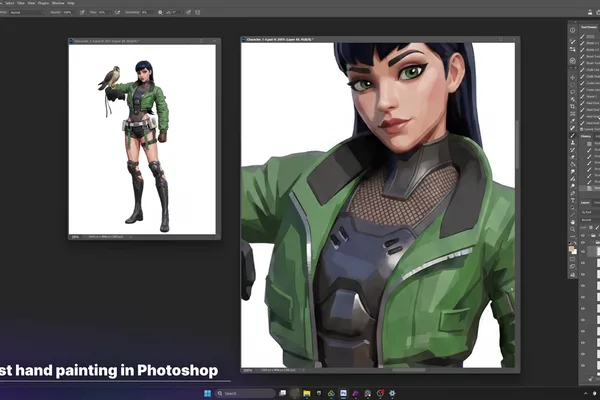The image size is (600, 400).
Task: Select the Marquee selection tool
Action: coord(572,85)
